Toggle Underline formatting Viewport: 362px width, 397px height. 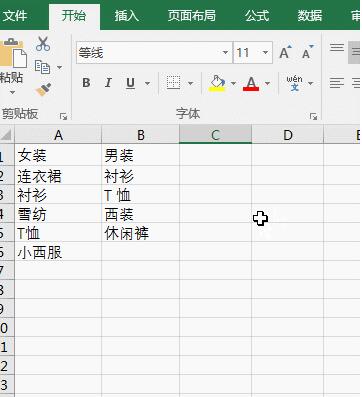tap(130, 83)
